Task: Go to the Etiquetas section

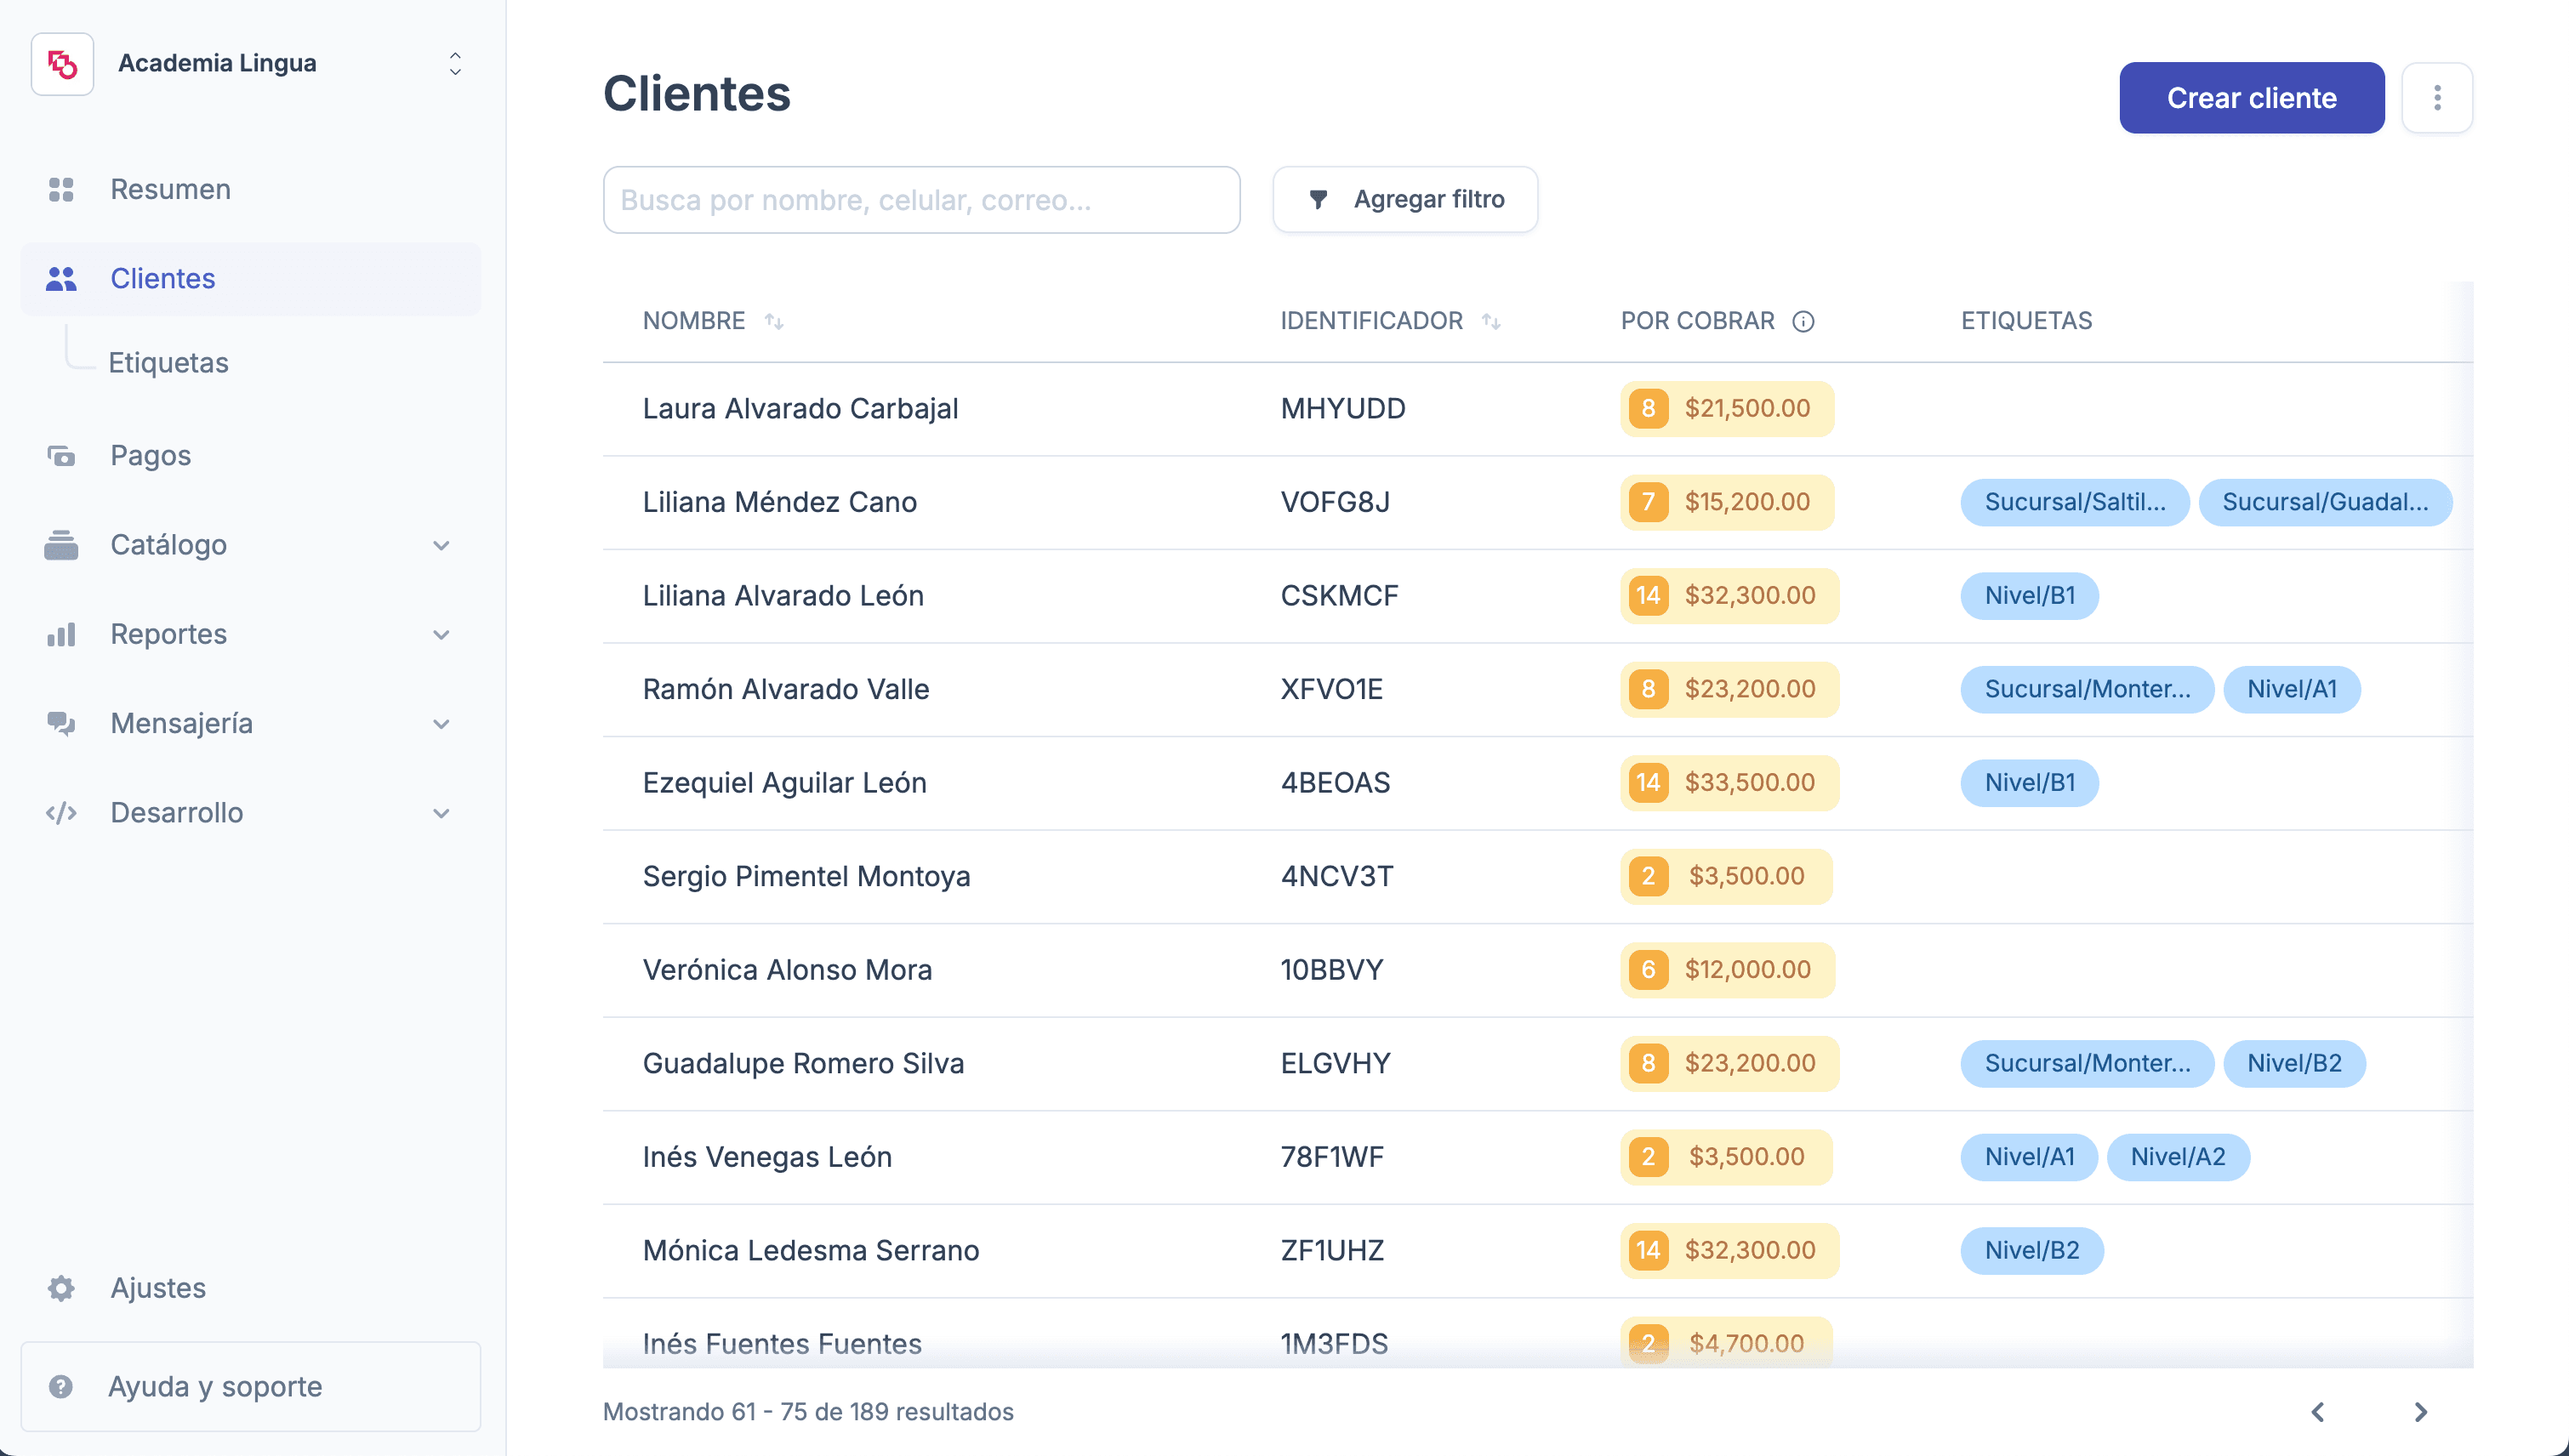Action: (168, 362)
